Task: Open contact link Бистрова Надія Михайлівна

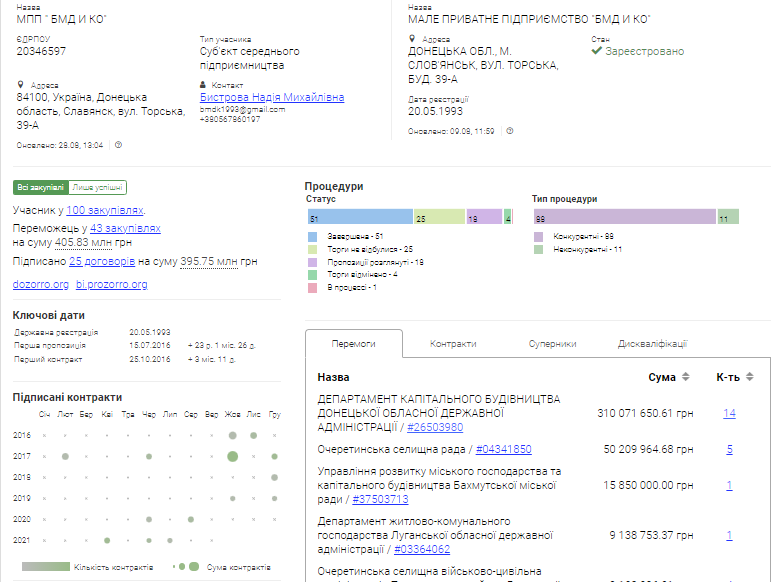Action: (272, 97)
